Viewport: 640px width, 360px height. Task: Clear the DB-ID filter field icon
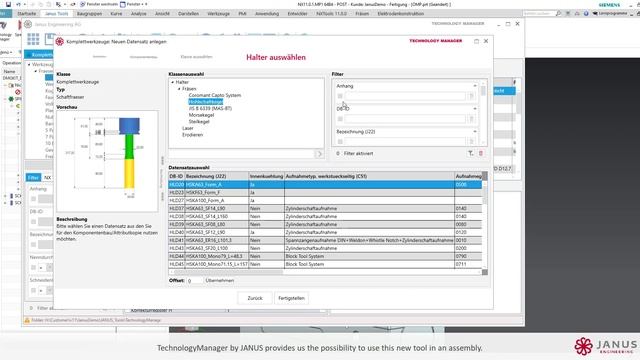(x=471, y=119)
